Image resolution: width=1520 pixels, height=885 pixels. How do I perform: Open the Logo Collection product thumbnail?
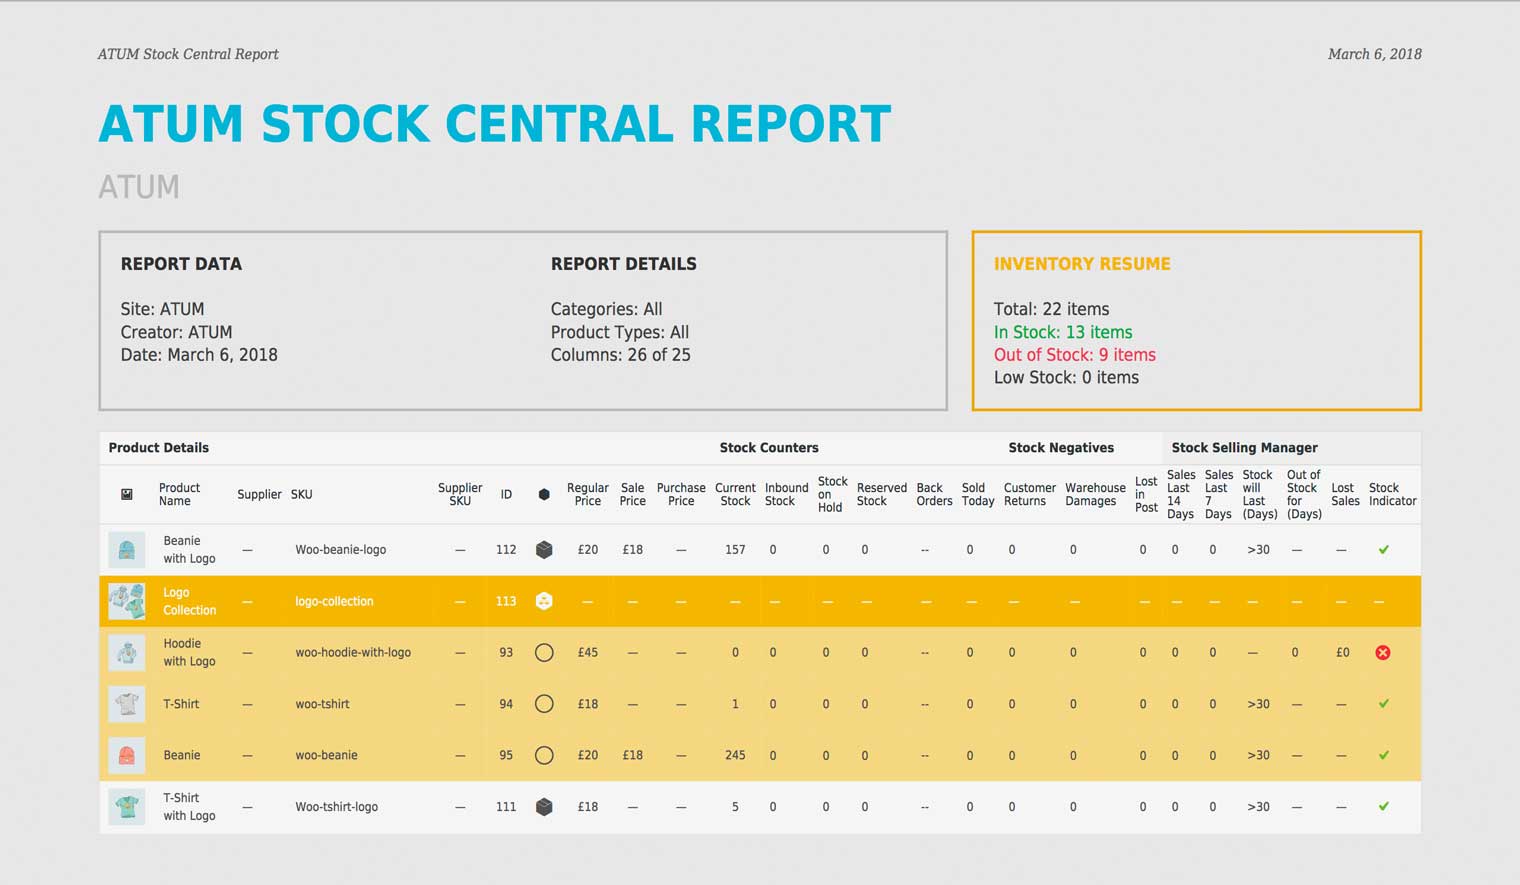click(x=127, y=601)
